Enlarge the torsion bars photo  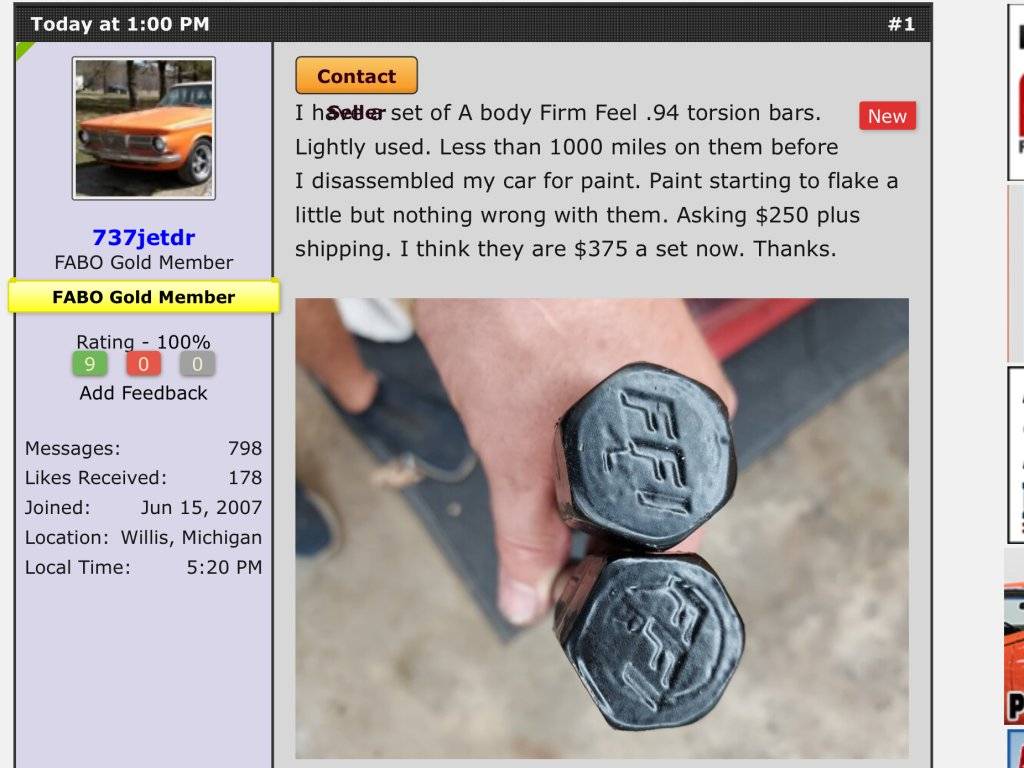(x=601, y=528)
